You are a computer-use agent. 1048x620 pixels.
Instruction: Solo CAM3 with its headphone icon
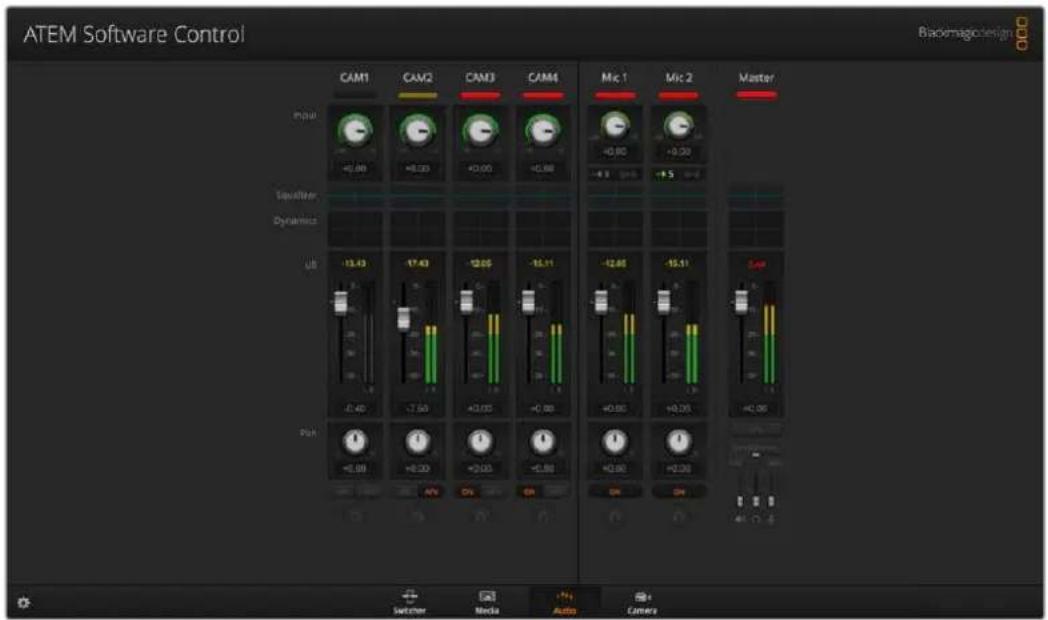480,516
